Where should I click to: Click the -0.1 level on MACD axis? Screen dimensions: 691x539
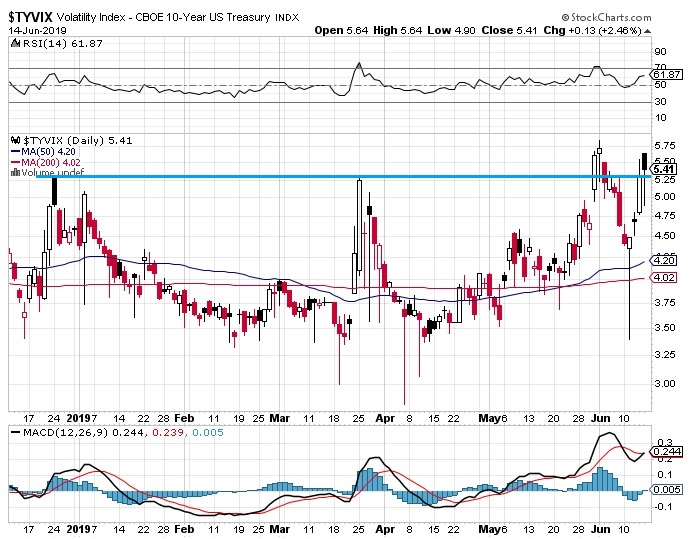click(x=663, y=506)
